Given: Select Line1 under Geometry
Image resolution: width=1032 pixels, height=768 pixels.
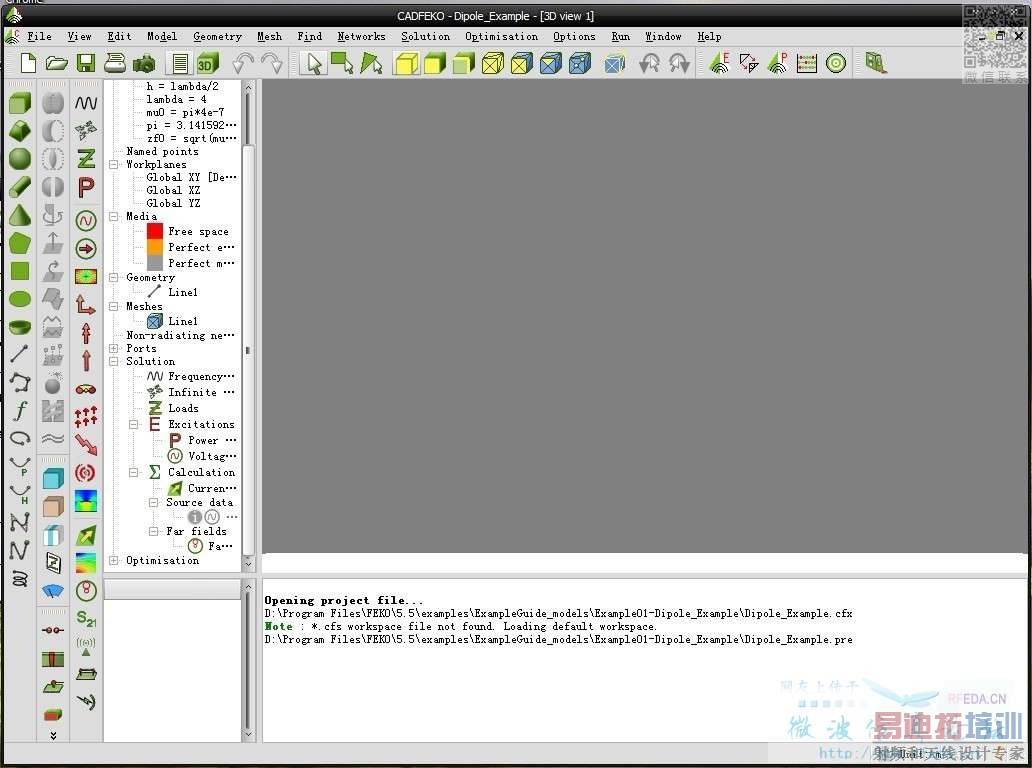Looking at the screenshot, I should (x=183, y=292).
